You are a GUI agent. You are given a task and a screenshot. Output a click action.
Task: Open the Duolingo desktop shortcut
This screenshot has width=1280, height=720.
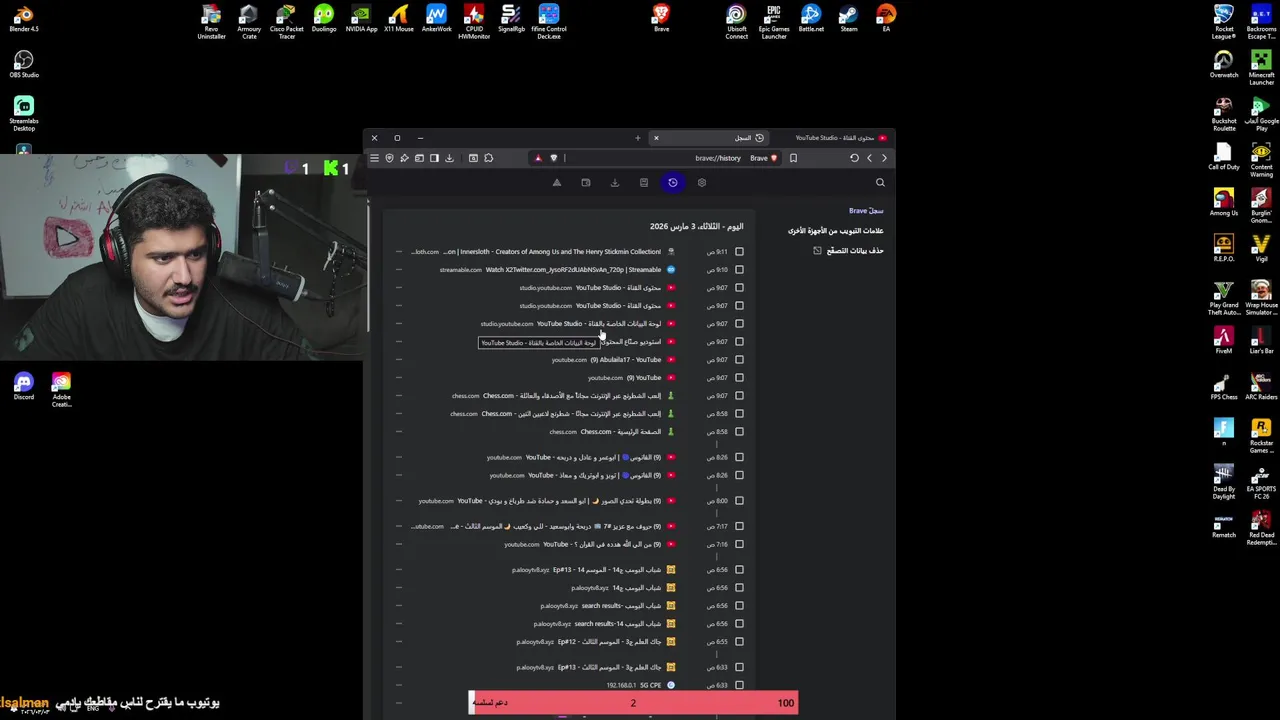324,19
